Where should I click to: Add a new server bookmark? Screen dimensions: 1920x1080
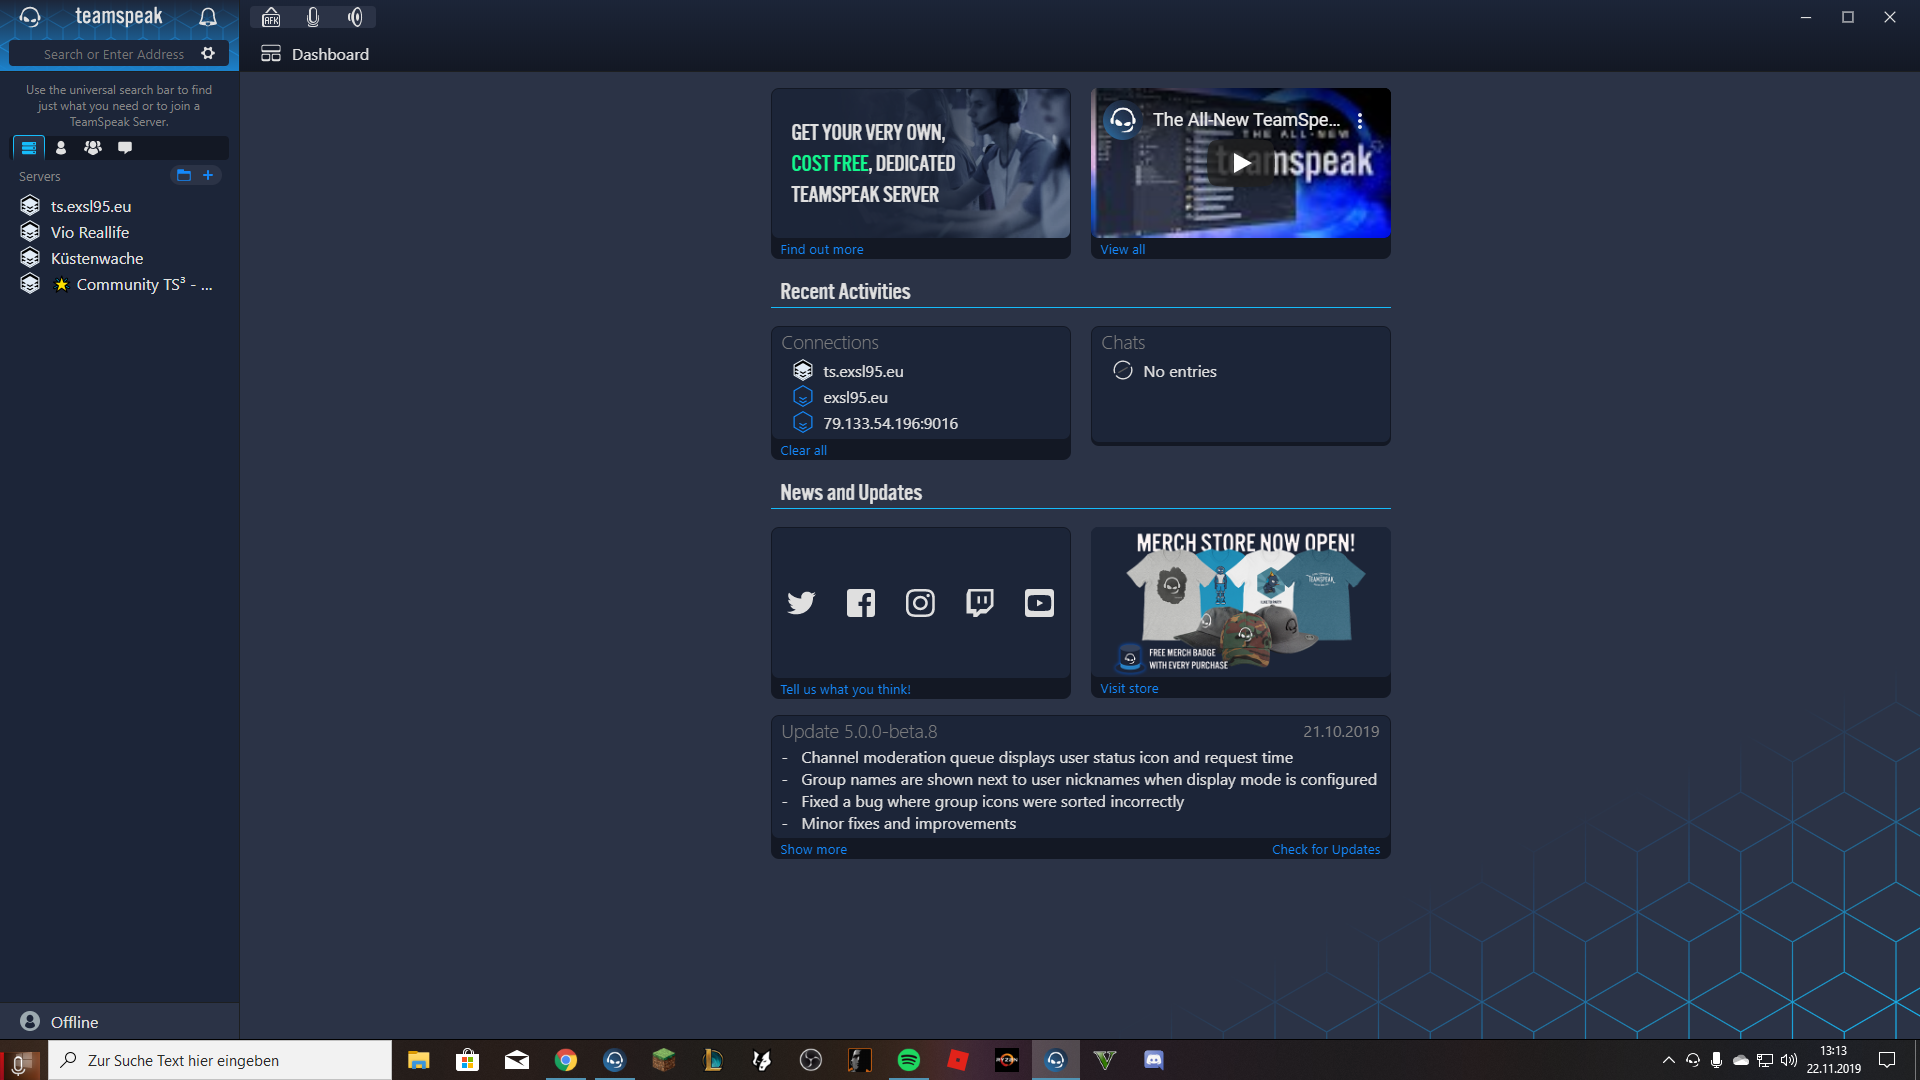(x=208, y=175)
